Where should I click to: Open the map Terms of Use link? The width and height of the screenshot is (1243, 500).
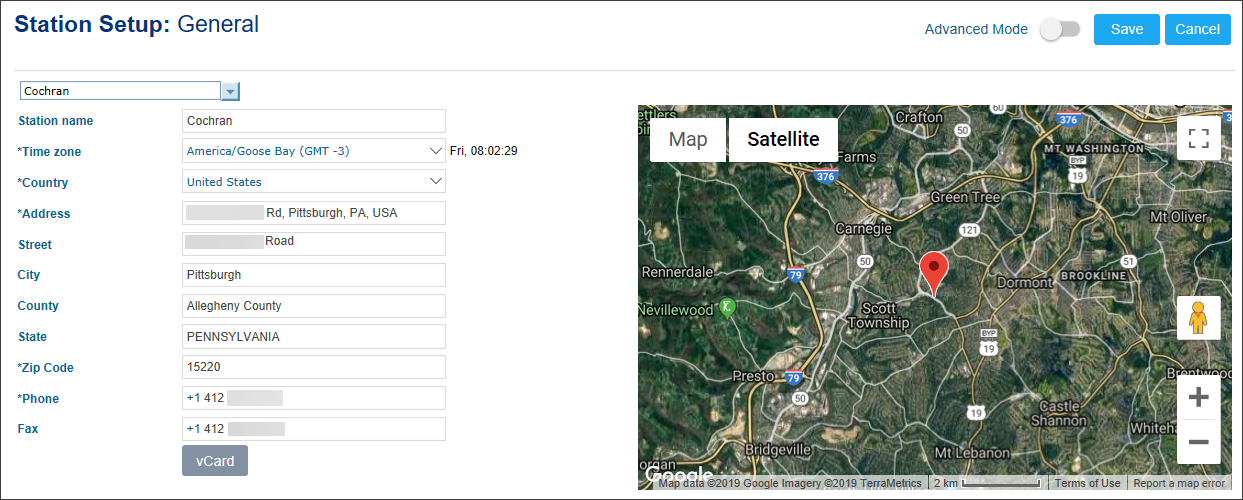point(1088,483)
